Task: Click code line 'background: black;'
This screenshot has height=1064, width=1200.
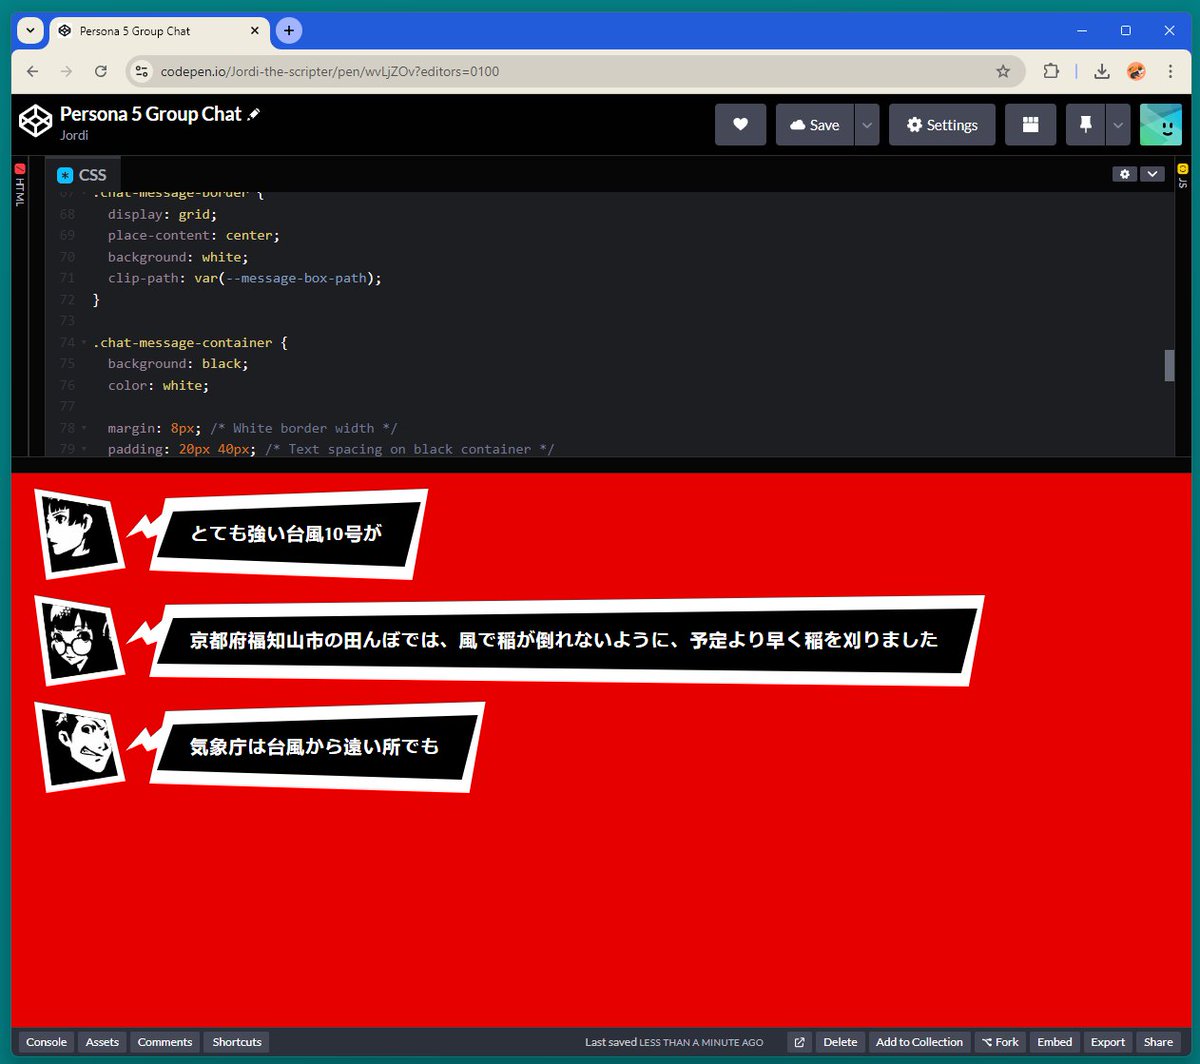Action: tap(178, 364)
